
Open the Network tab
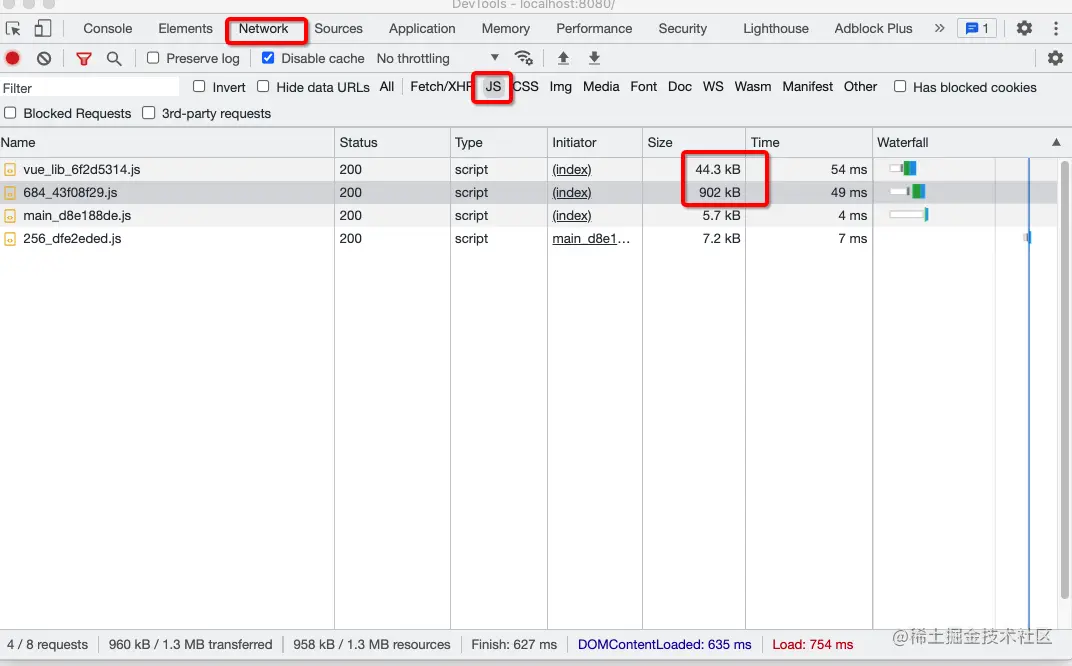click(x=263, y=28)
